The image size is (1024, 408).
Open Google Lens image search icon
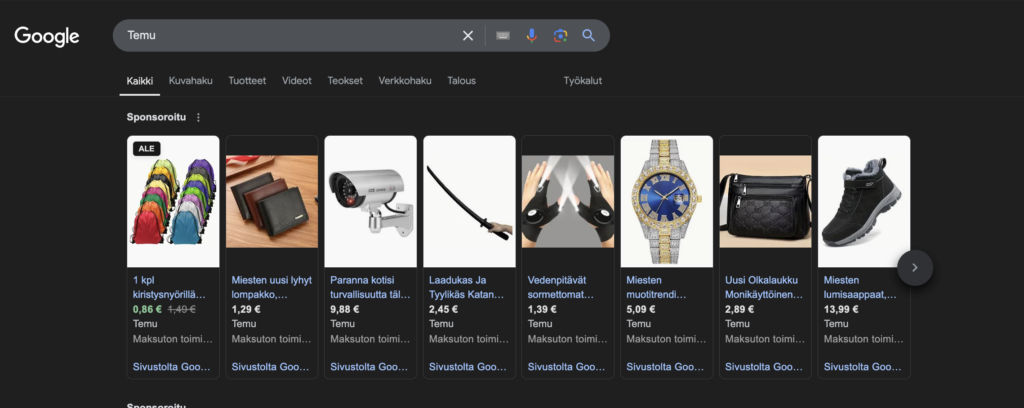pos(560,36)
